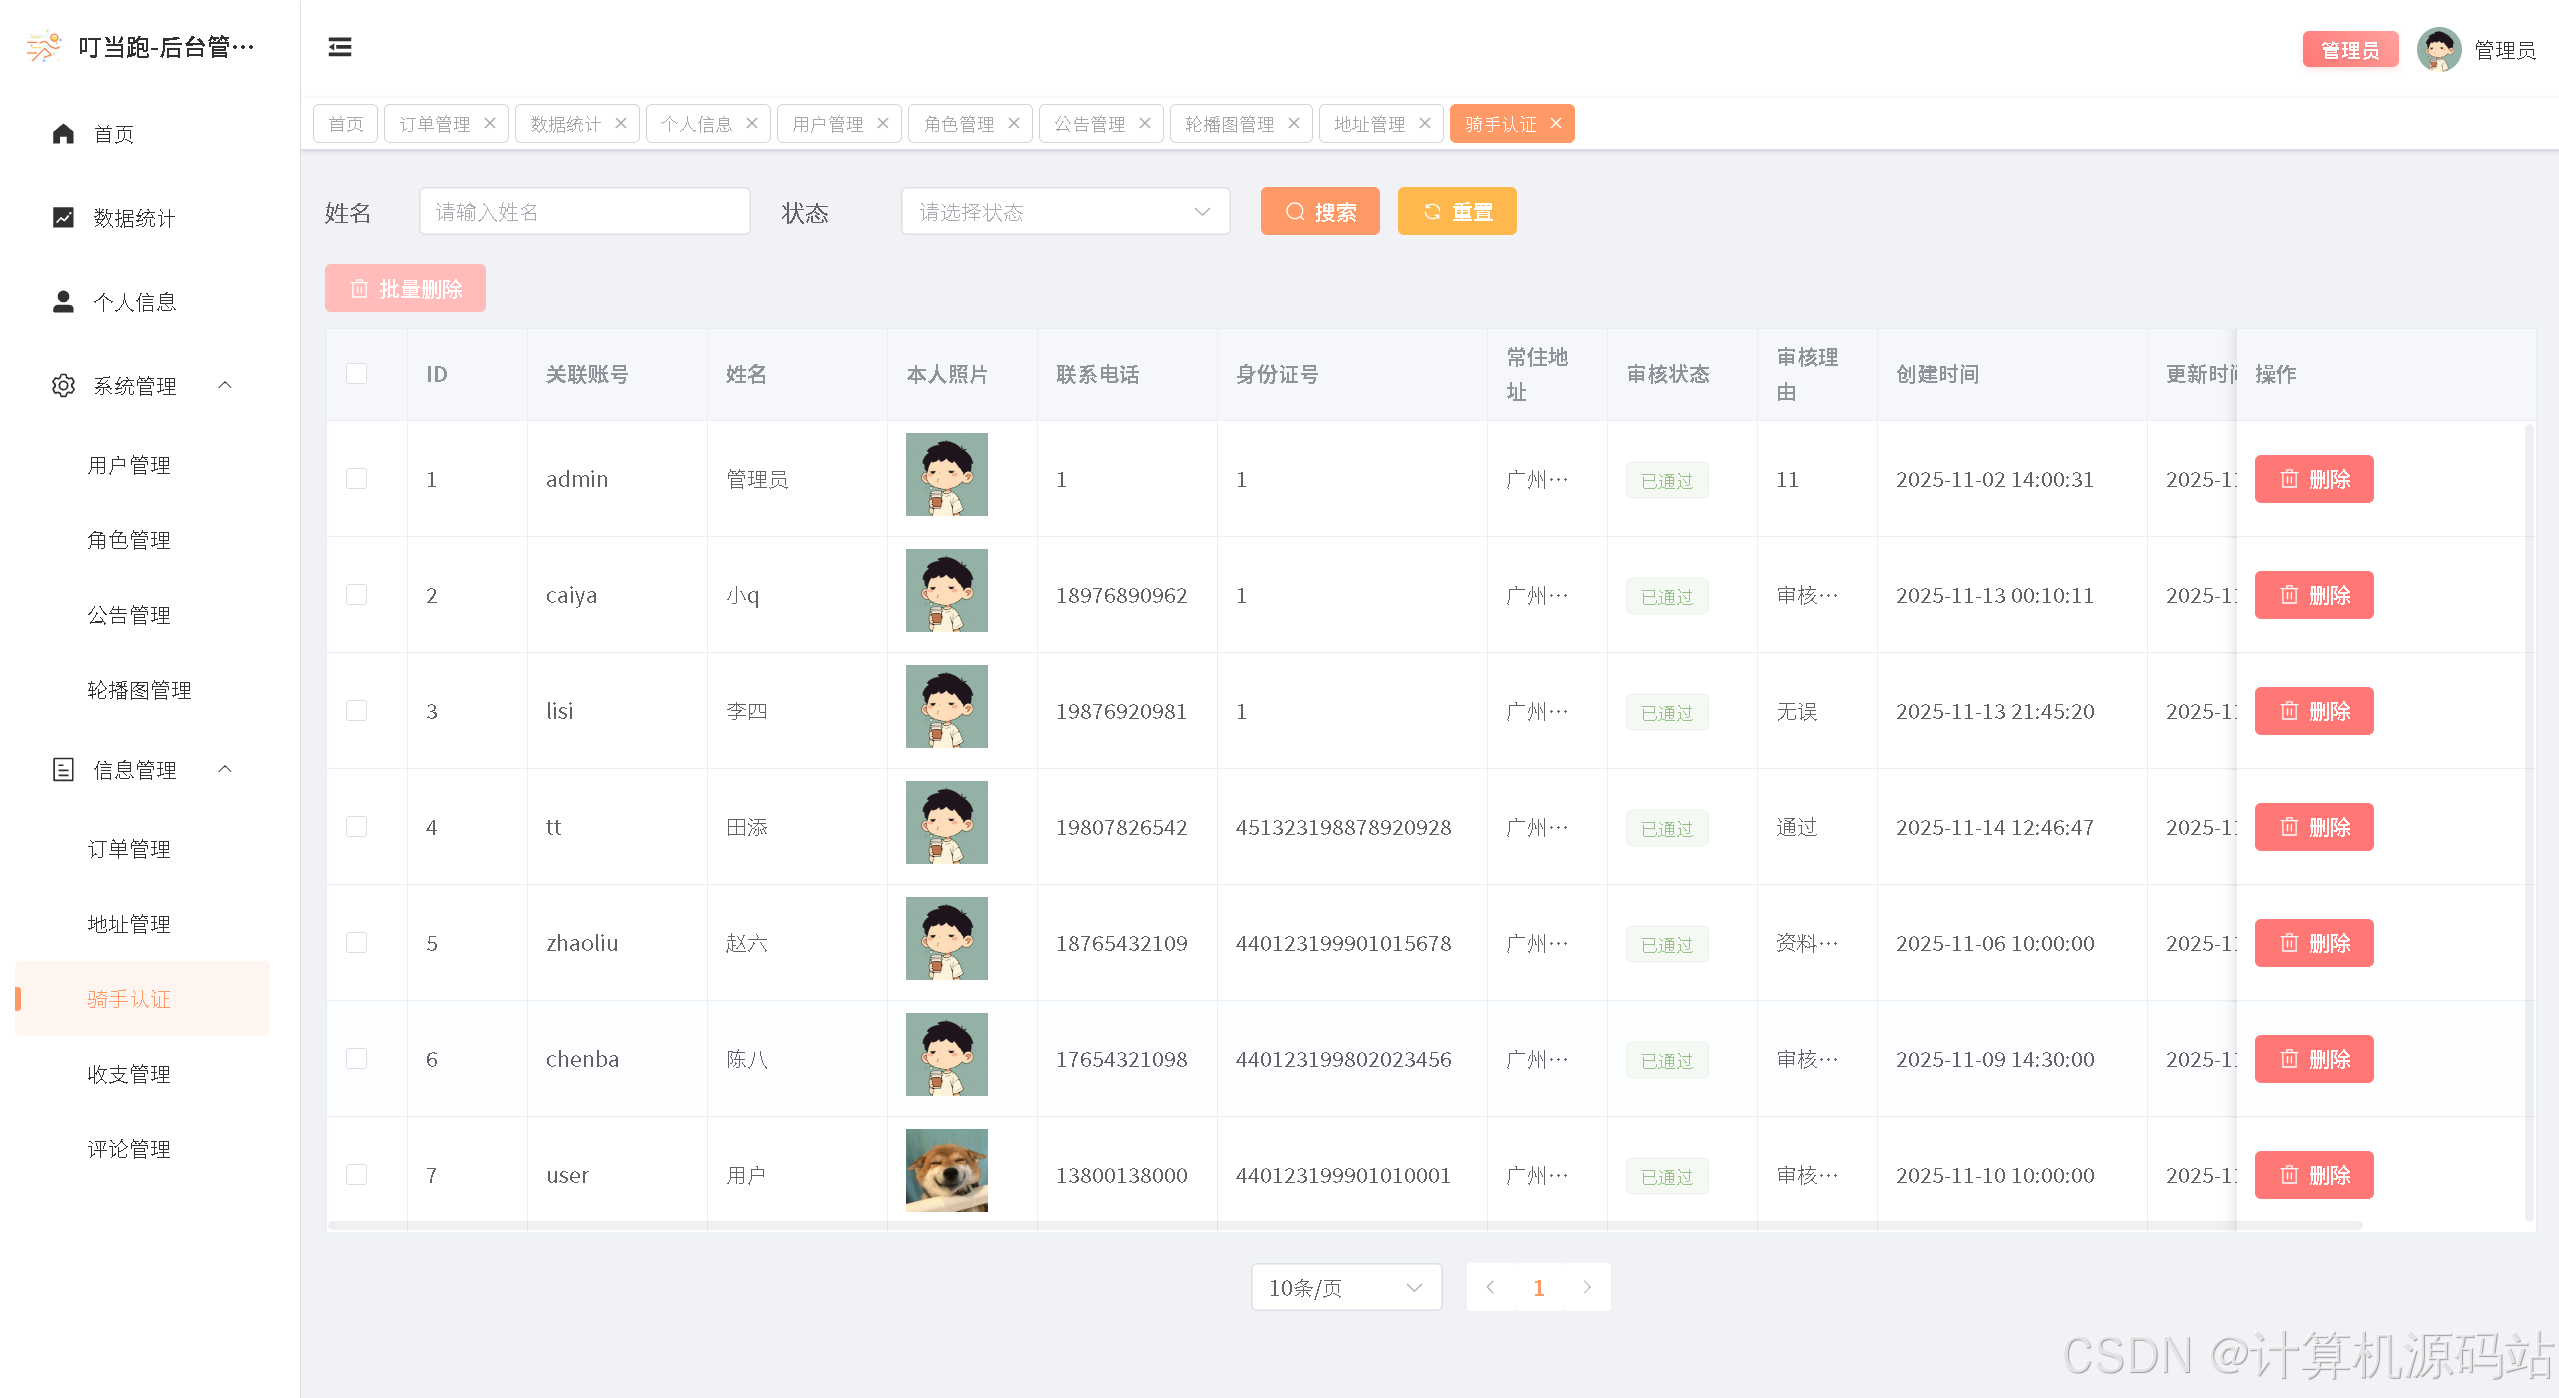Delete the lisi row with 删除
2559x1398 pixels.
pyautogui.click(x=2313, y=711)
